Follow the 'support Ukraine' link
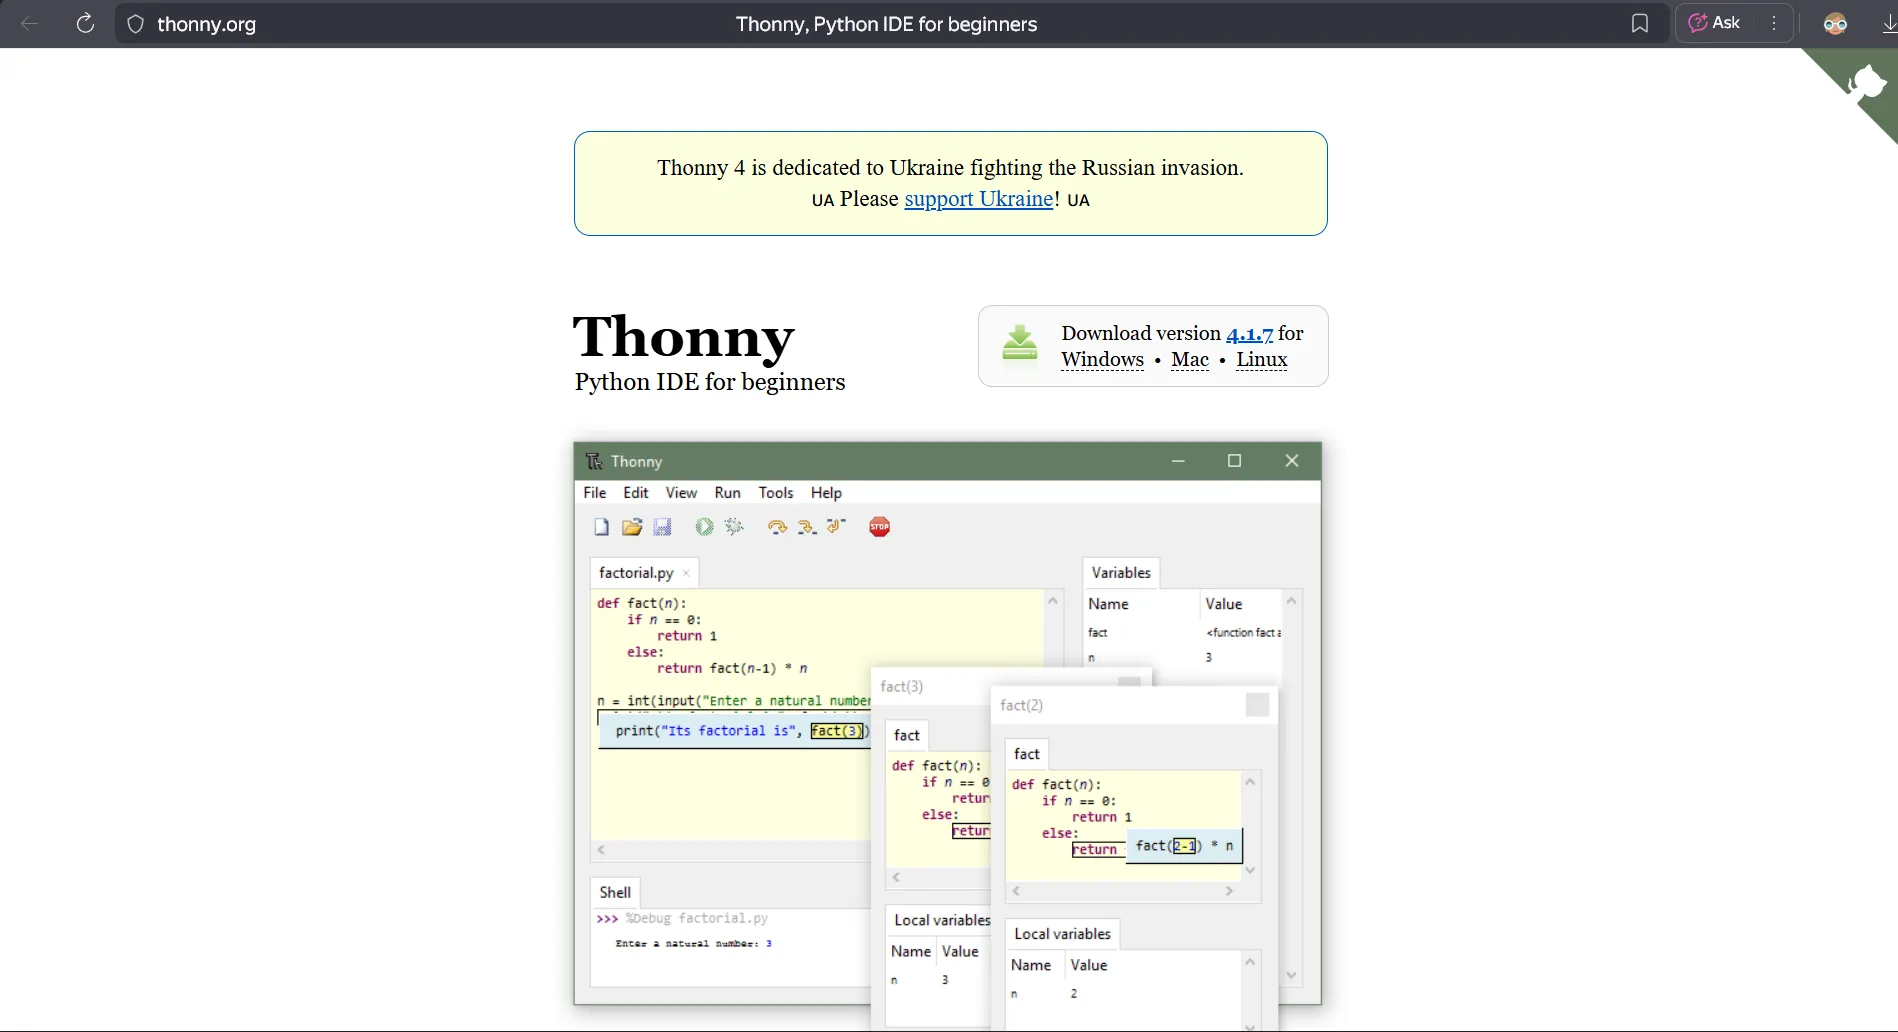Screen dimensions: 1898x1032 coord(978,199)
